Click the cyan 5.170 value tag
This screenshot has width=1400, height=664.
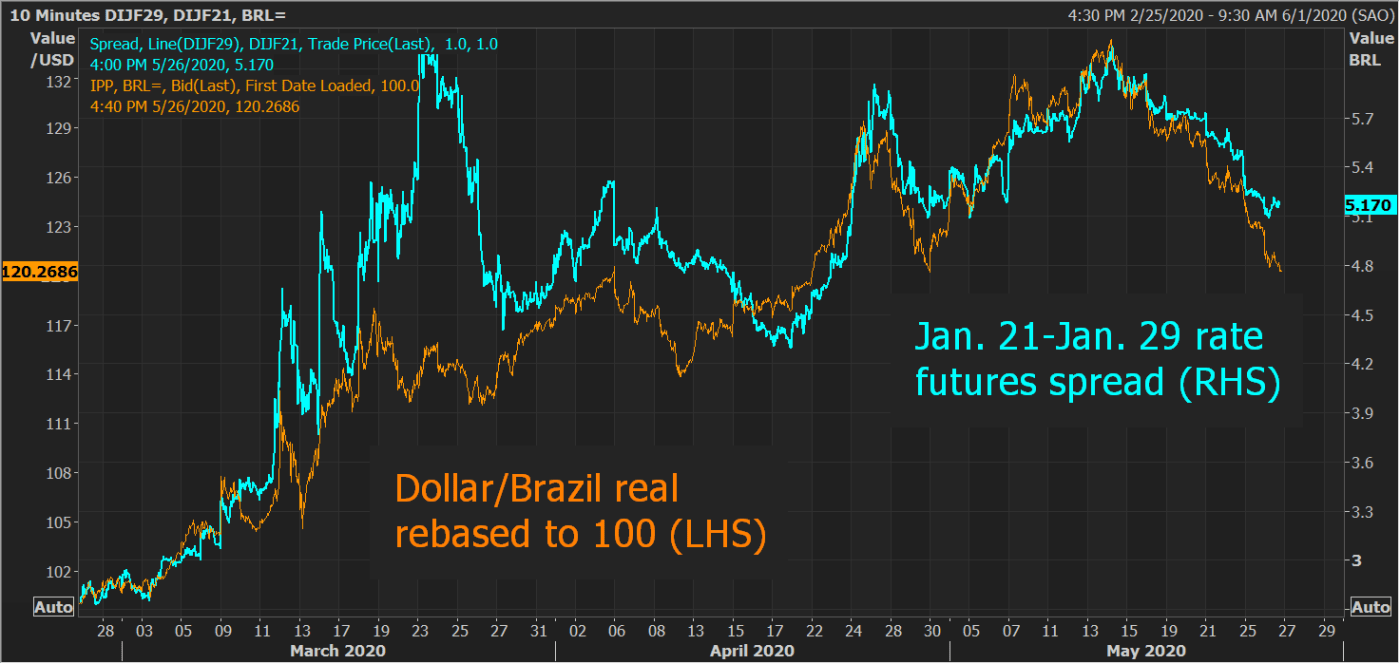coord(1369,206)
